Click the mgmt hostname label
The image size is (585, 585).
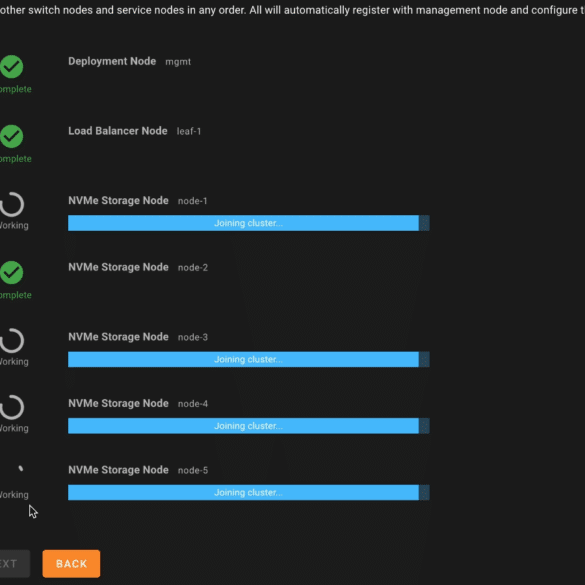tap(178, 62)
